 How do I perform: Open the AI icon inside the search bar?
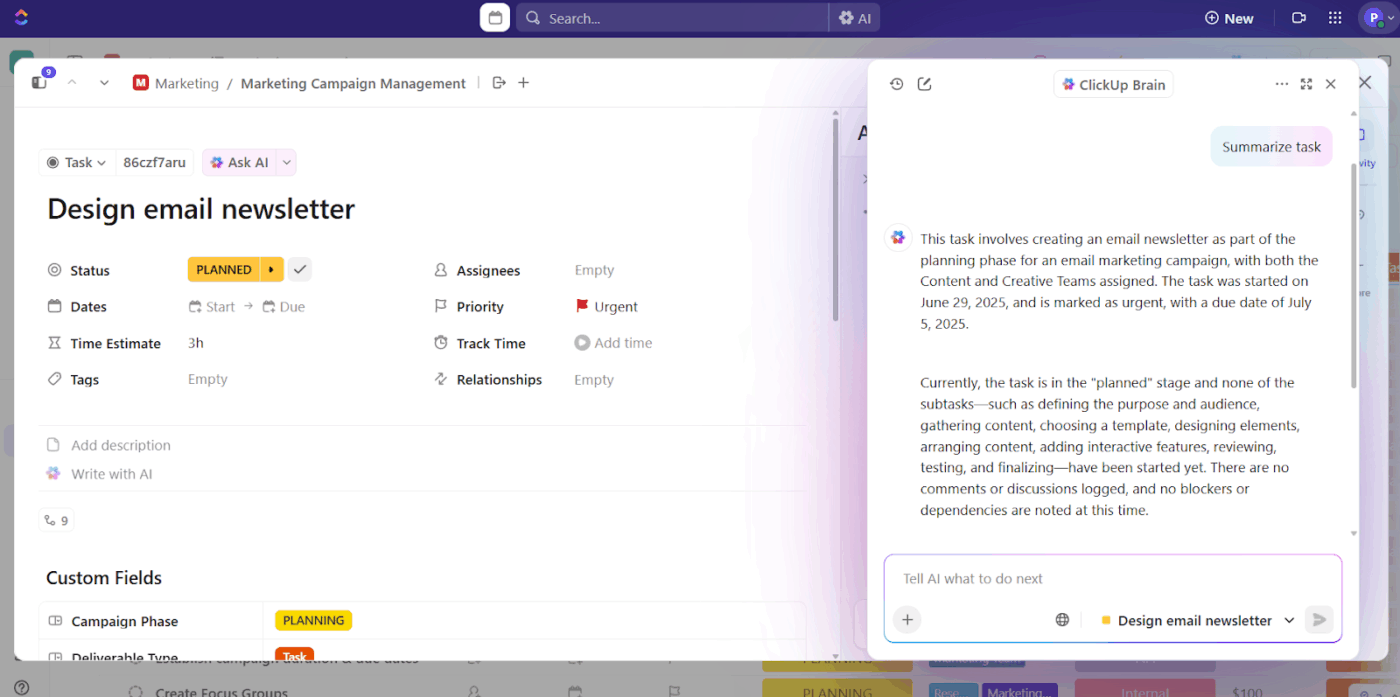point(855,17)
